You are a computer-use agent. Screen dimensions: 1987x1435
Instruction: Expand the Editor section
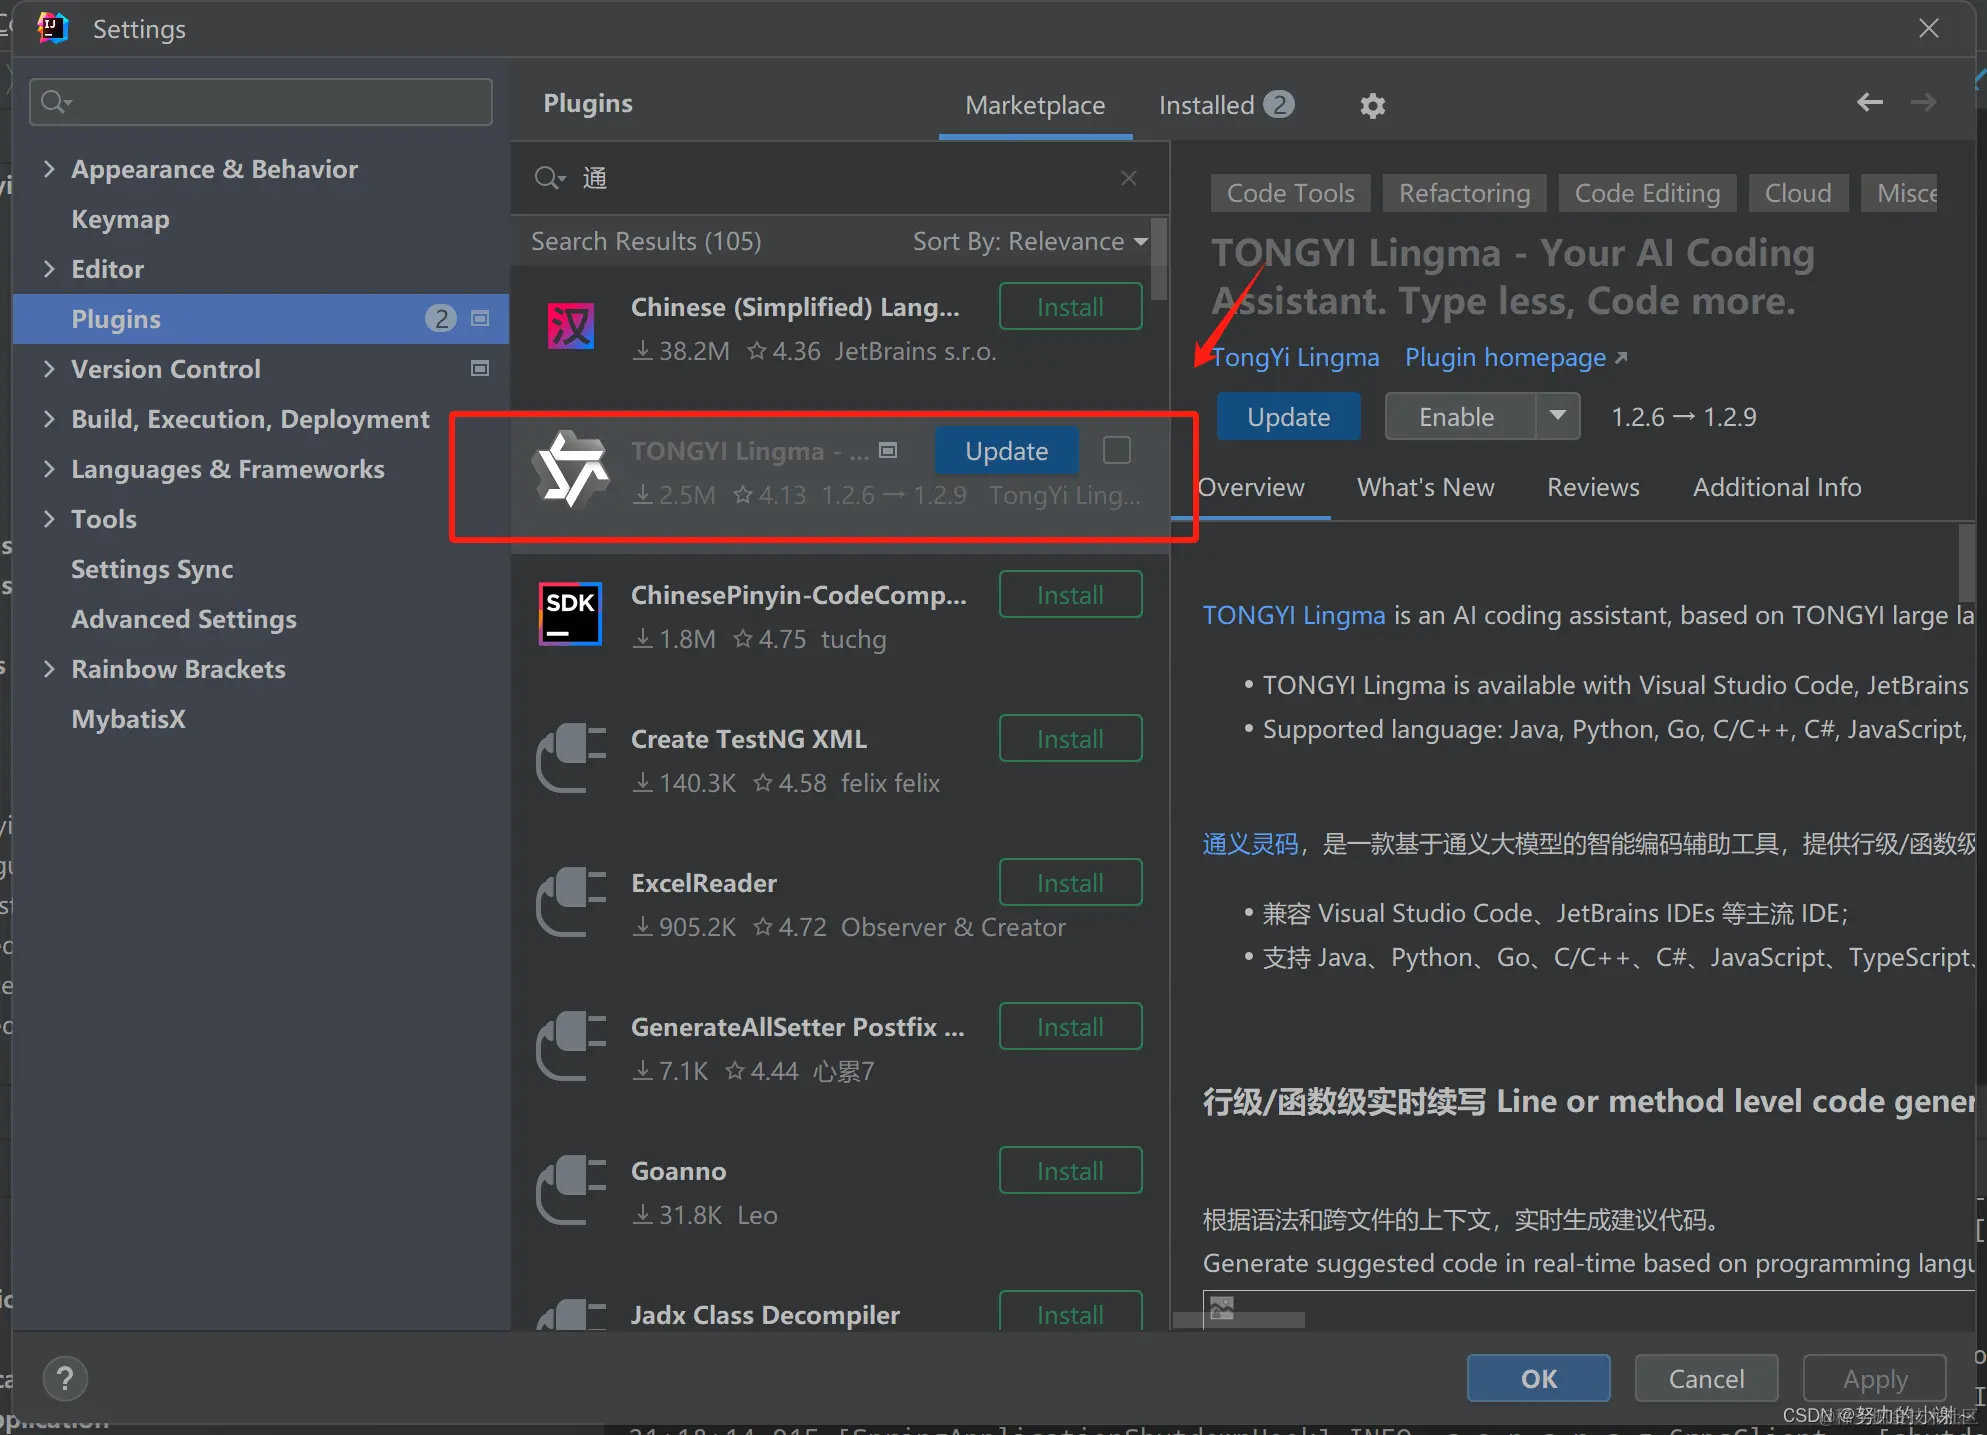click(49, 268)
